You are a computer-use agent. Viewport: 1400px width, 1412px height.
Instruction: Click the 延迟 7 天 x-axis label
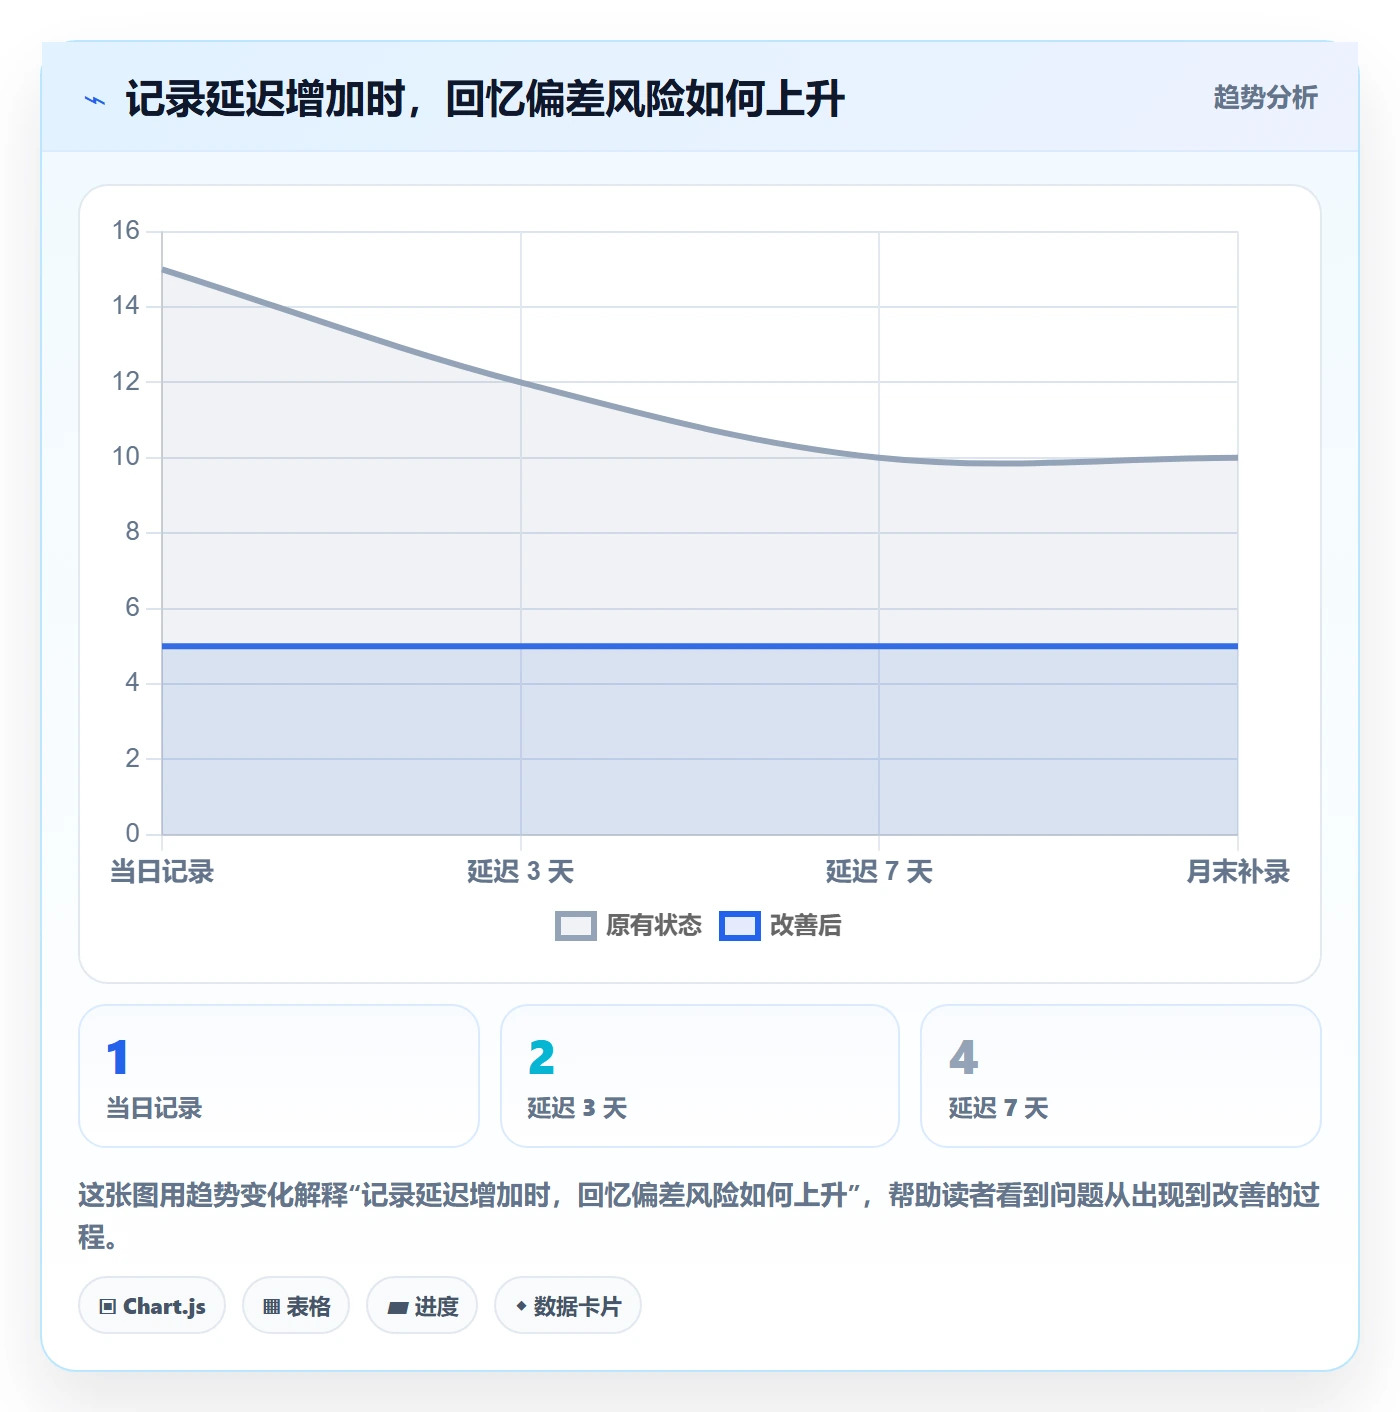pyautogui.click(x=879, y=872)
